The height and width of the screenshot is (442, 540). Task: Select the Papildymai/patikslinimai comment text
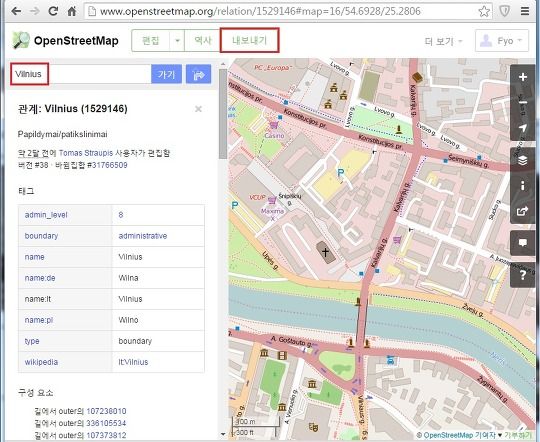click(62, 134)
